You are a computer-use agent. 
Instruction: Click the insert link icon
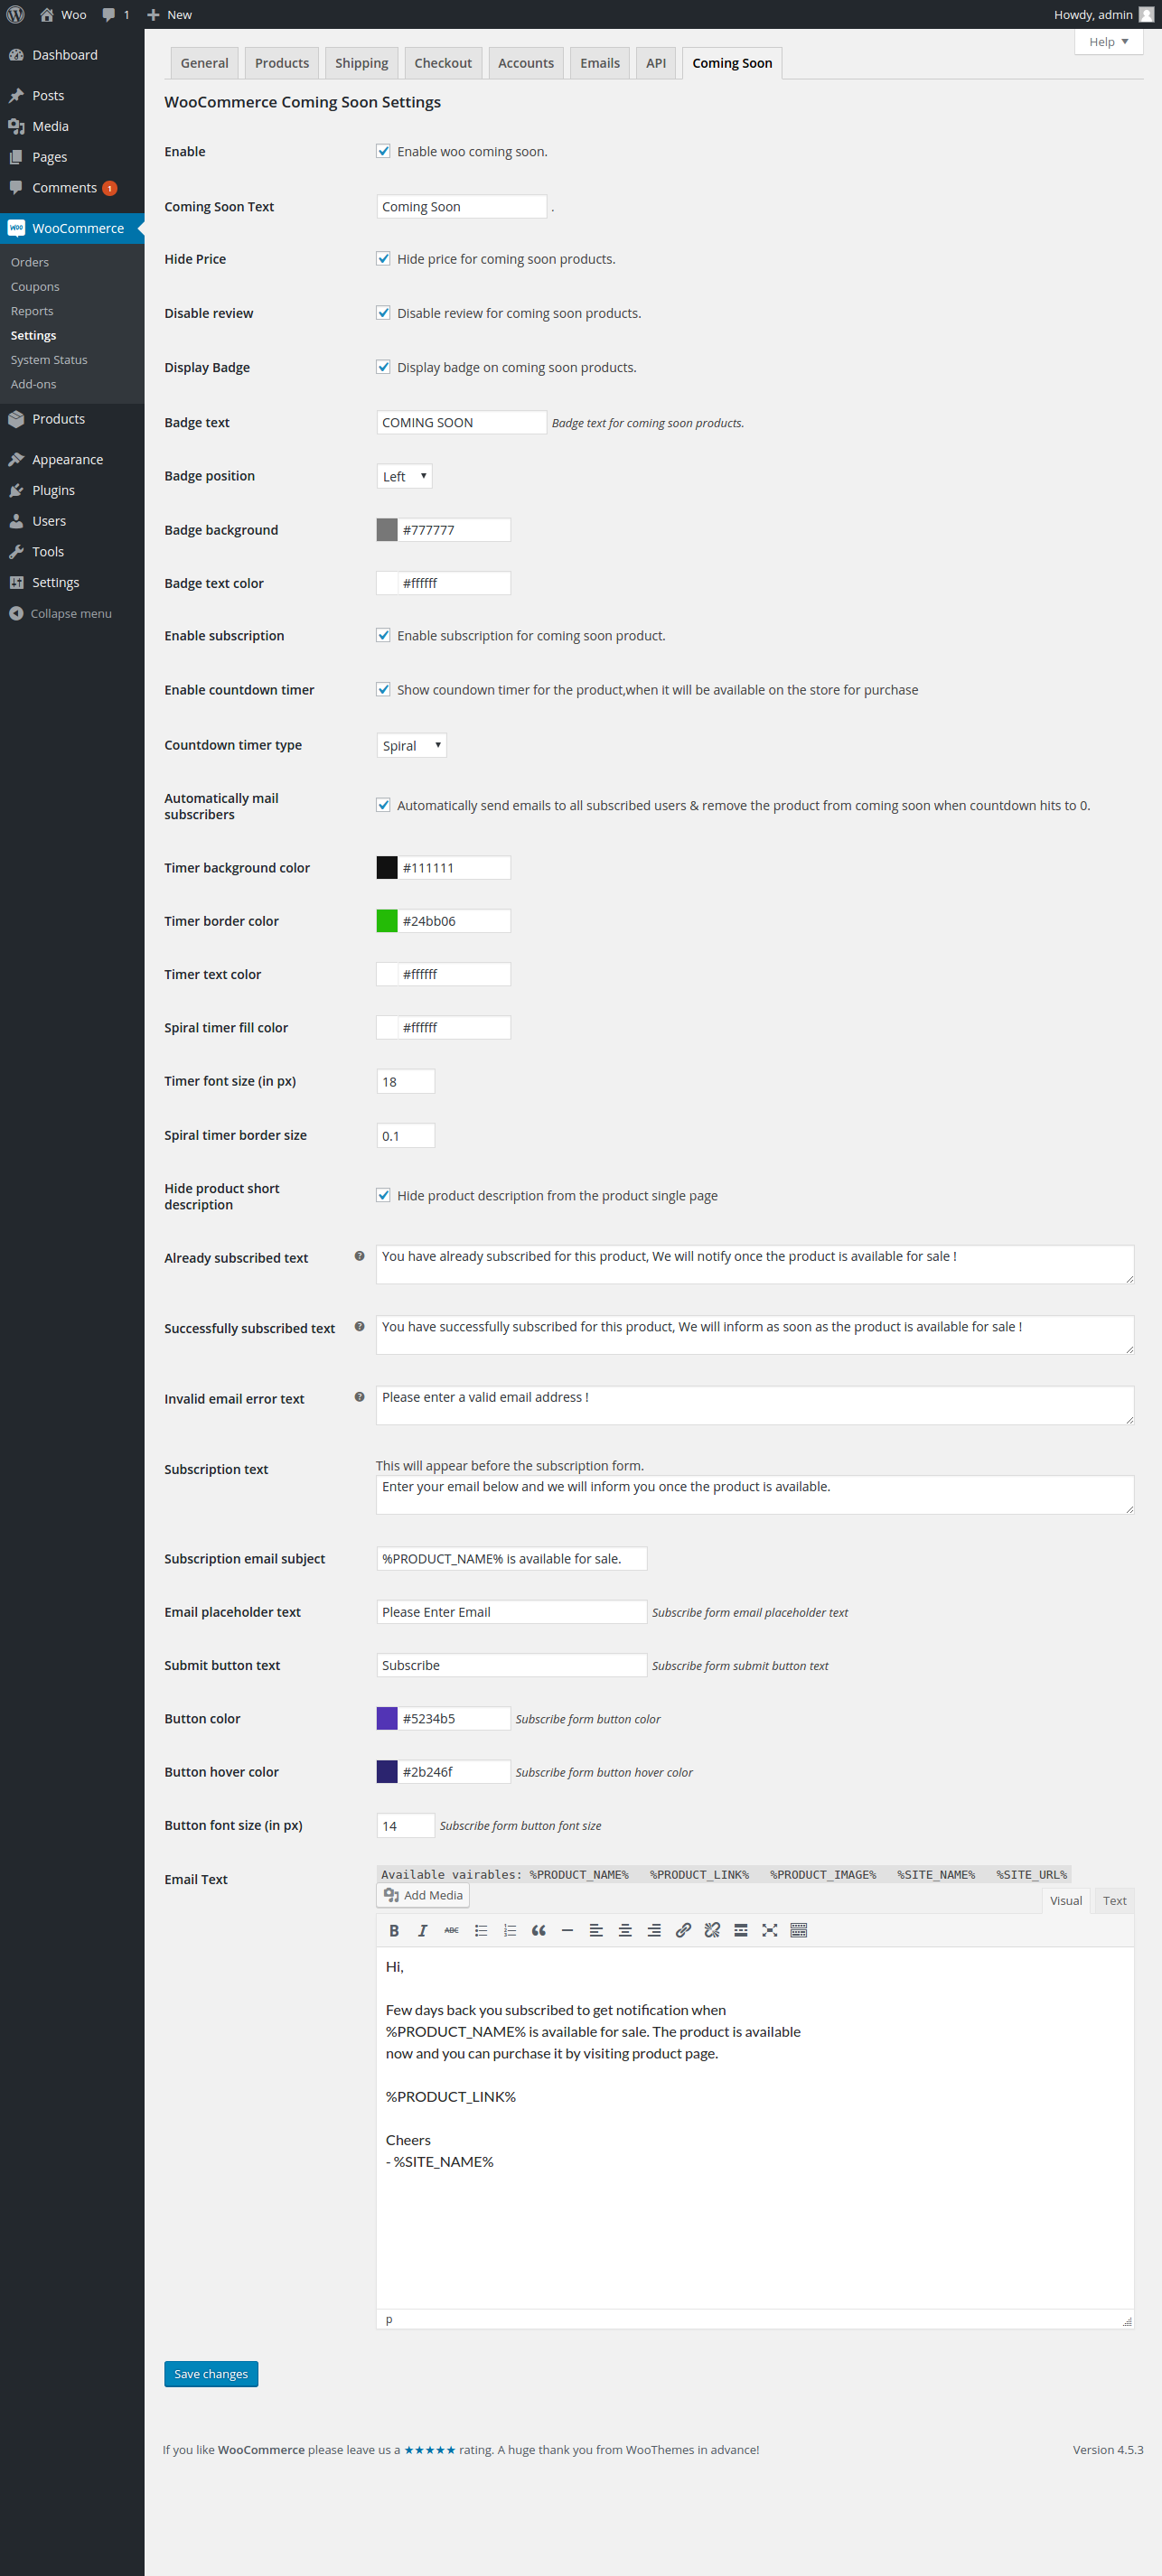(683, 1930)
